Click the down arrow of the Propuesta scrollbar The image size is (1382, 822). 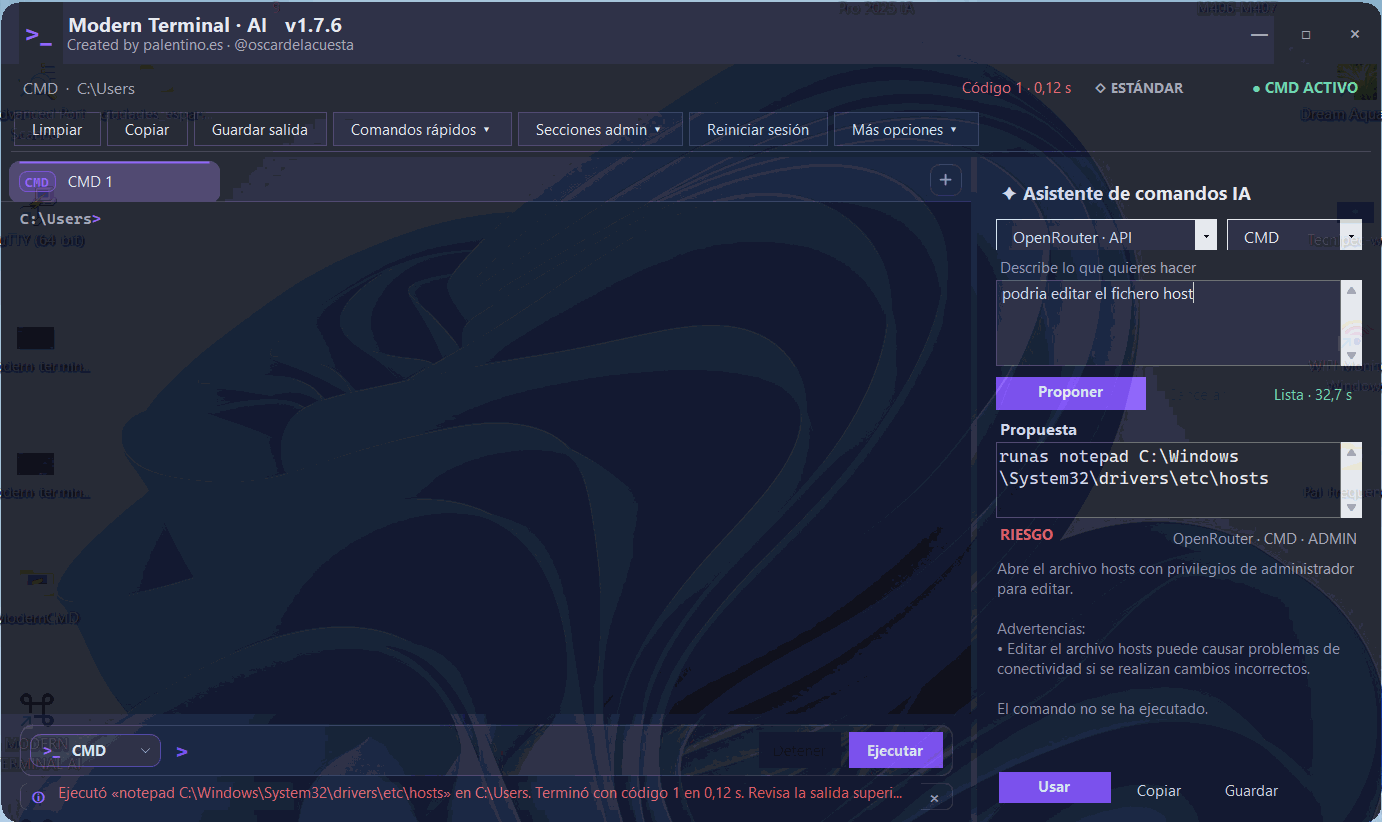(1352, 508)
